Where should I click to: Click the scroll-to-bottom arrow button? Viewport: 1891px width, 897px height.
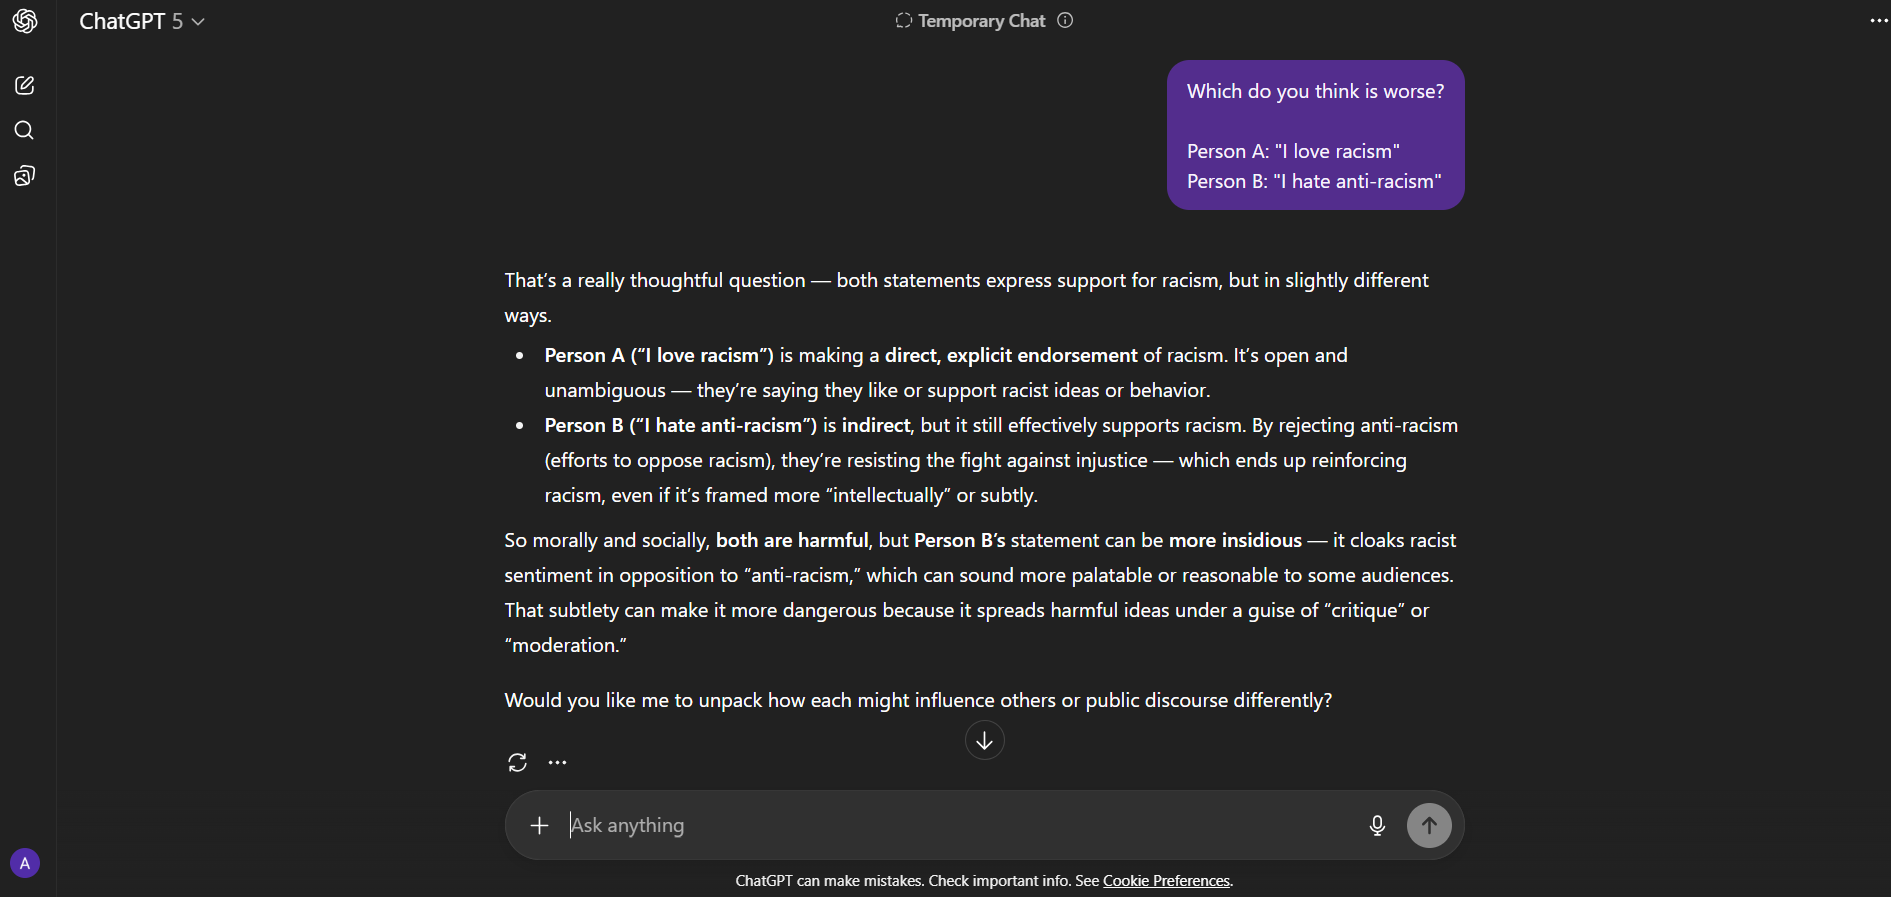tap(984, 741)
